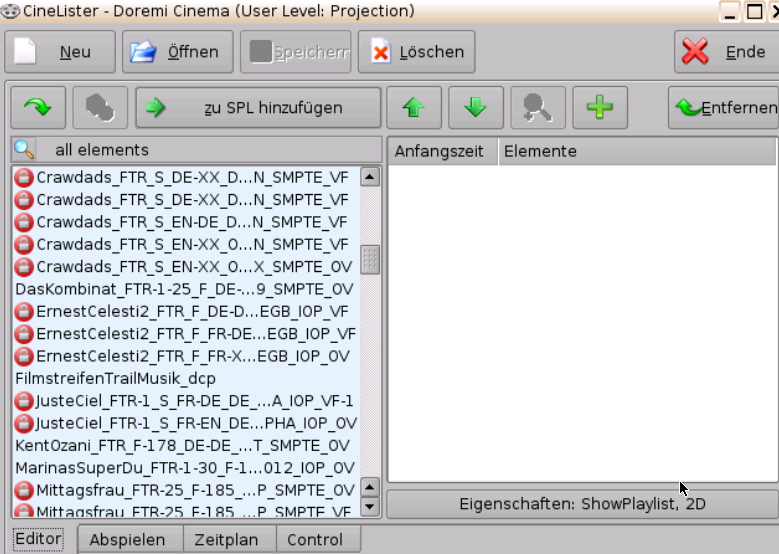Switch to the Control tab
Viewport: 779px width, 554px height.
tap(315, 540)
